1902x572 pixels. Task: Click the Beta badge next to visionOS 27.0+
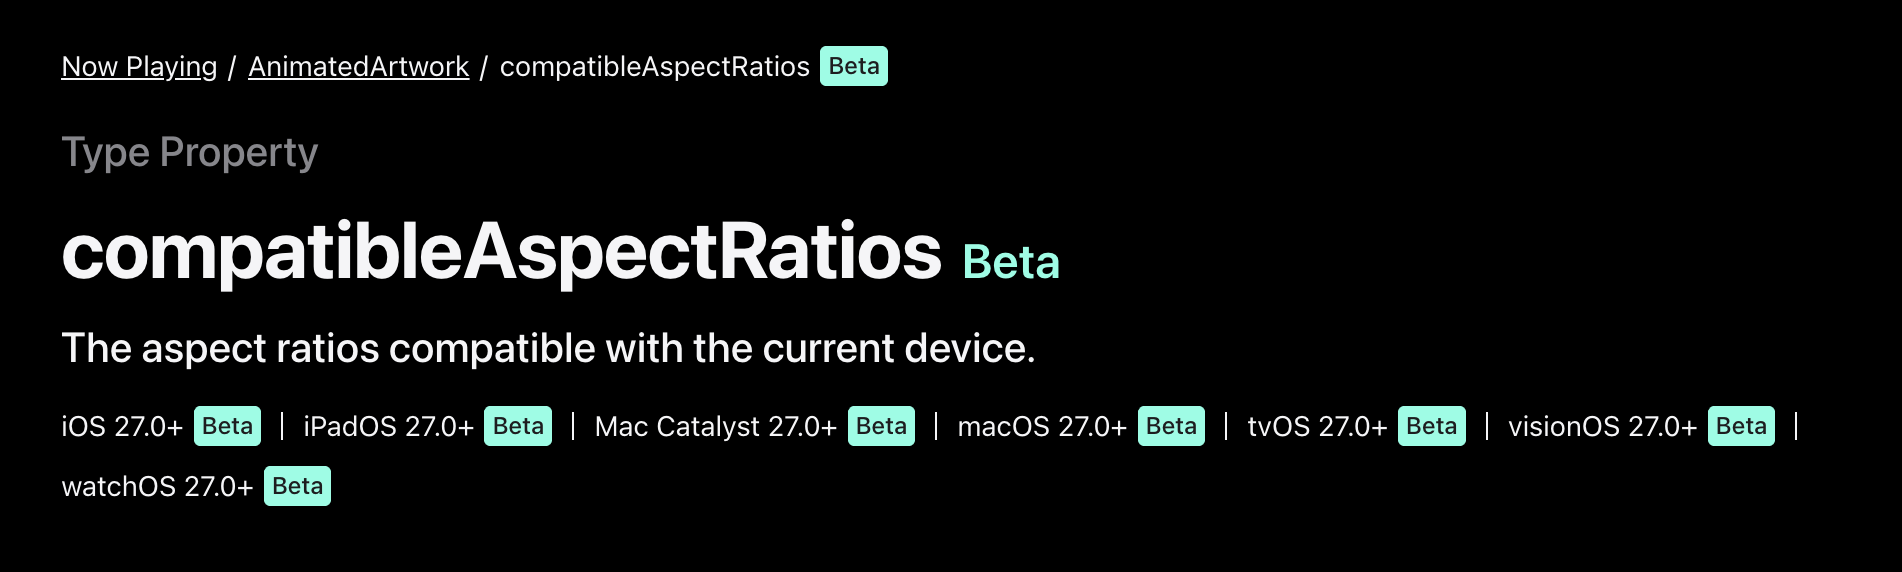tap(1741, 426)
